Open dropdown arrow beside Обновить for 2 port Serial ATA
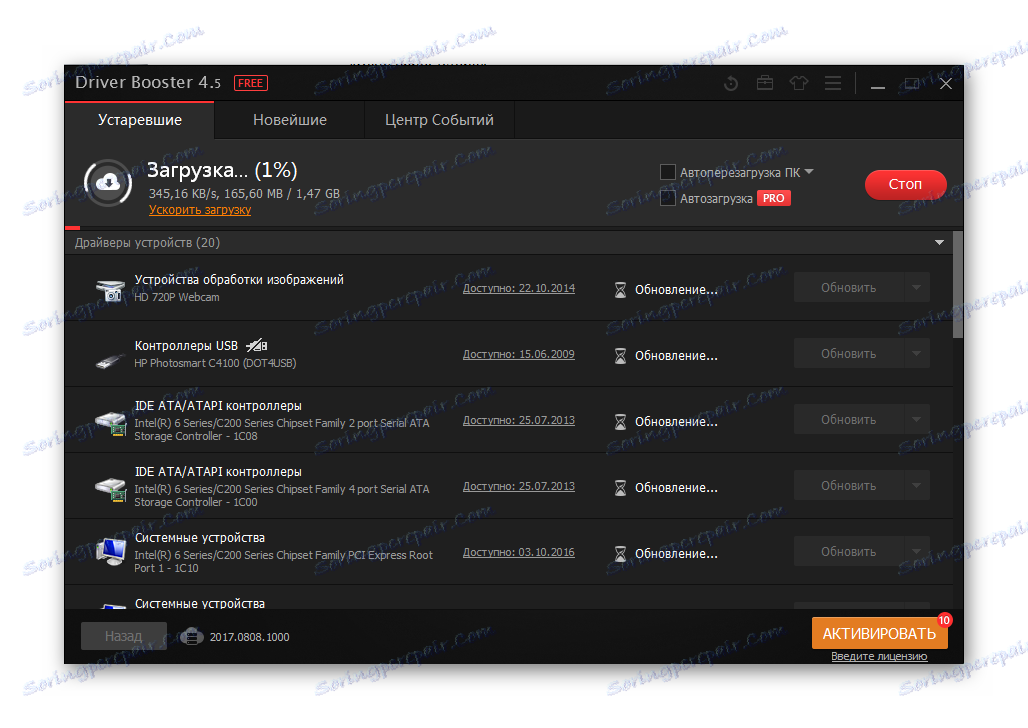 (x=917, y=419)
